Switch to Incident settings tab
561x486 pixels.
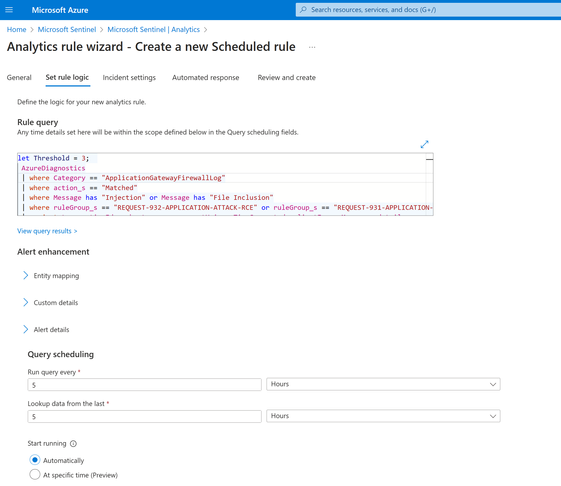[x=129, y=78]
